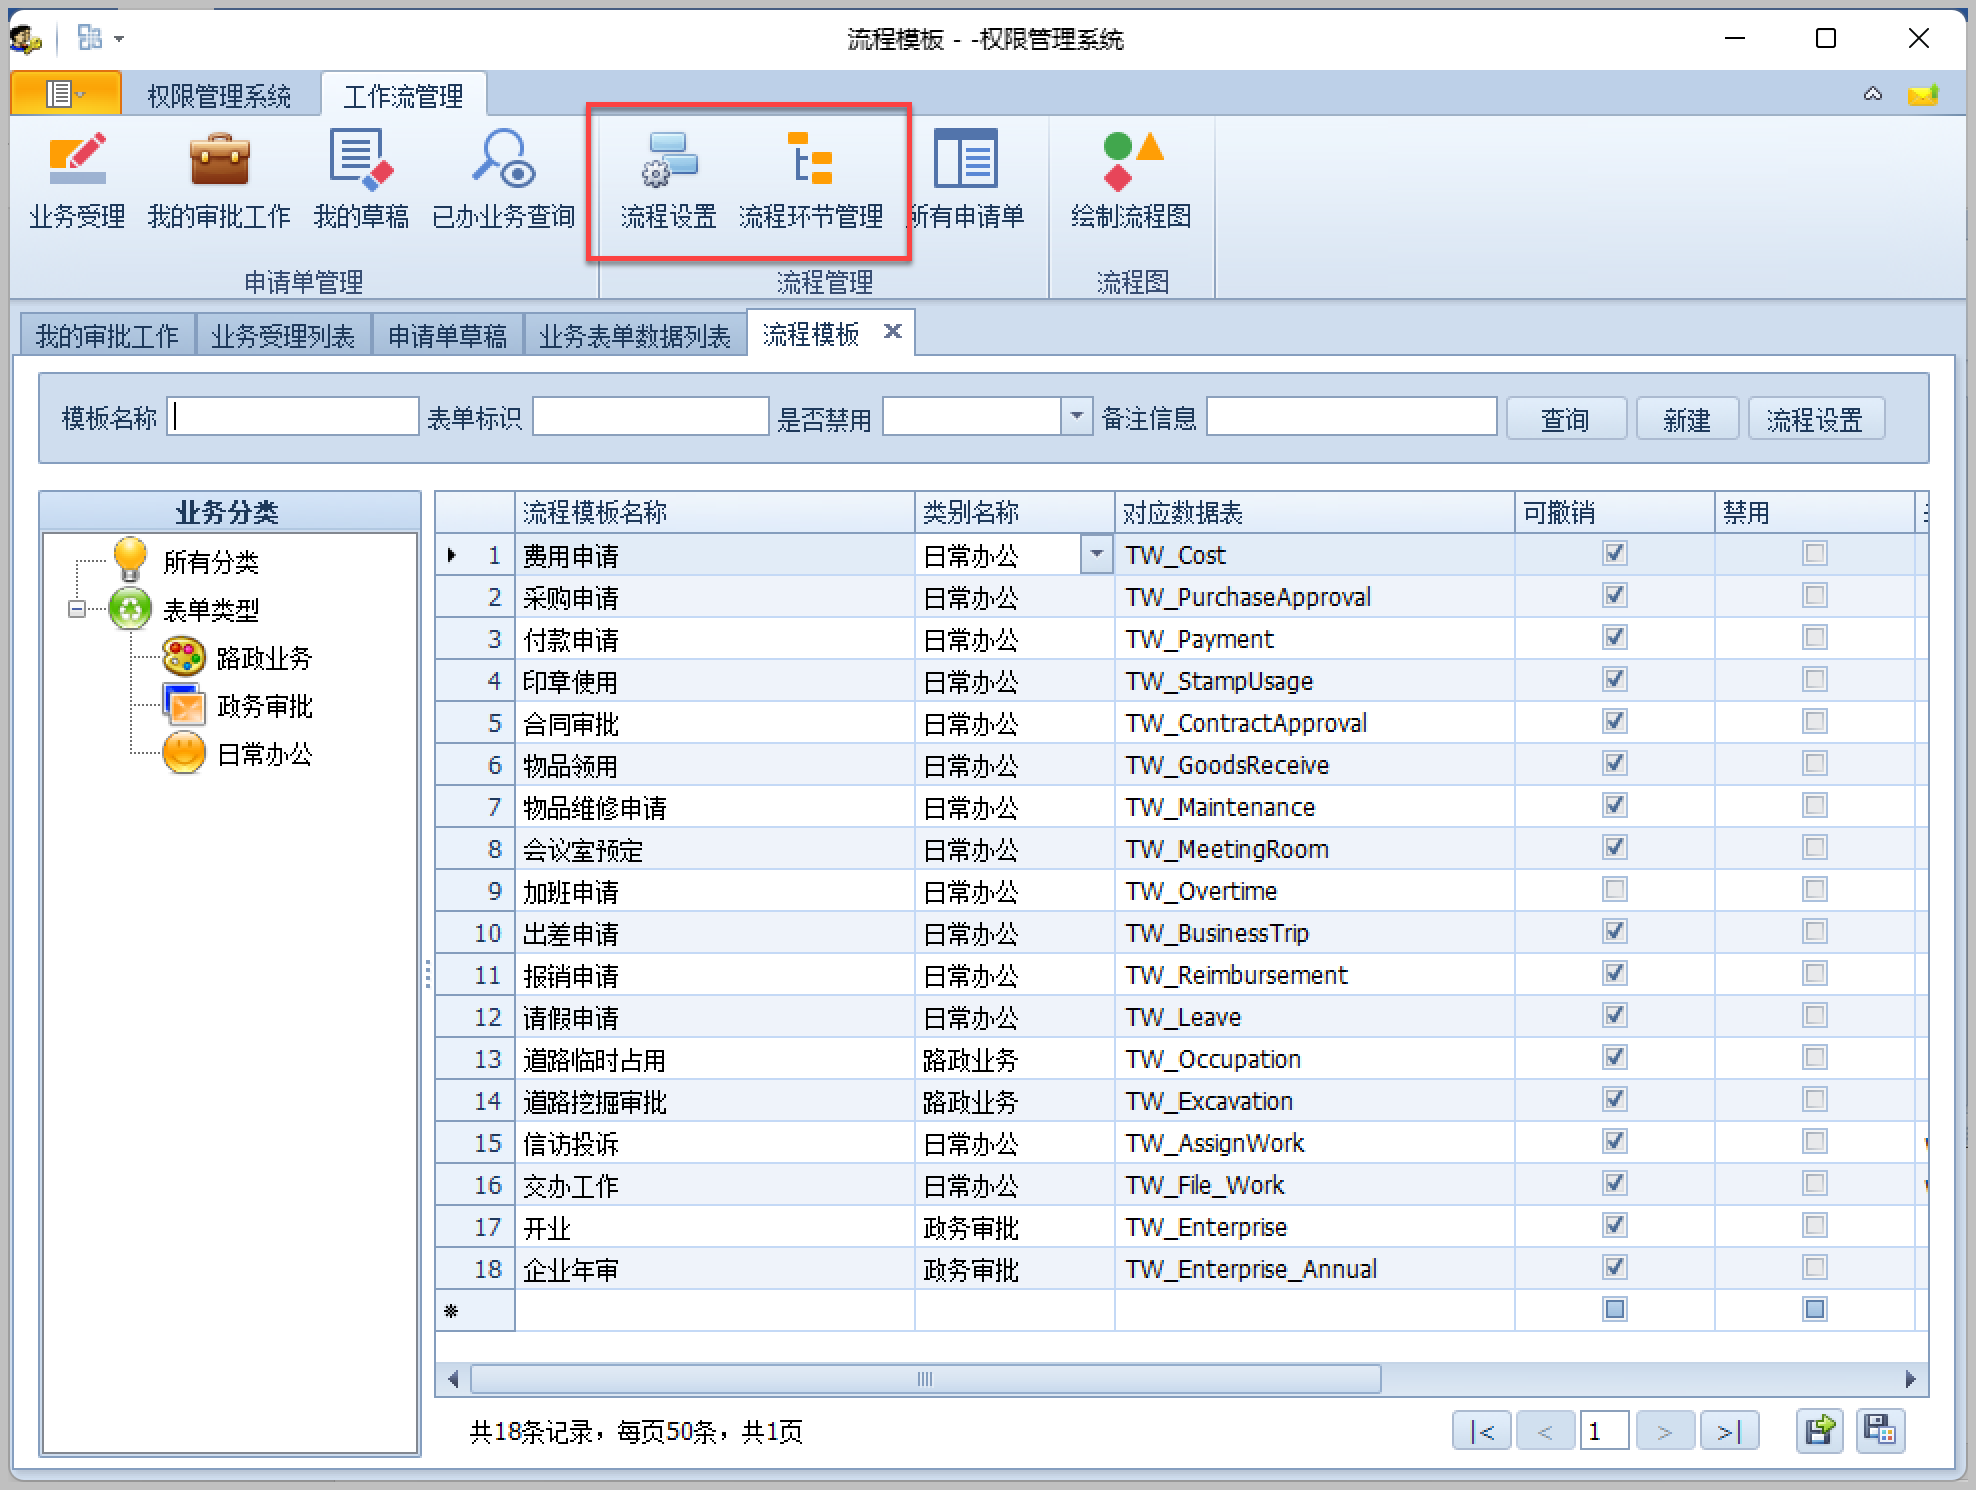Open the 是否禁用 dropdown

point(1076,416)
